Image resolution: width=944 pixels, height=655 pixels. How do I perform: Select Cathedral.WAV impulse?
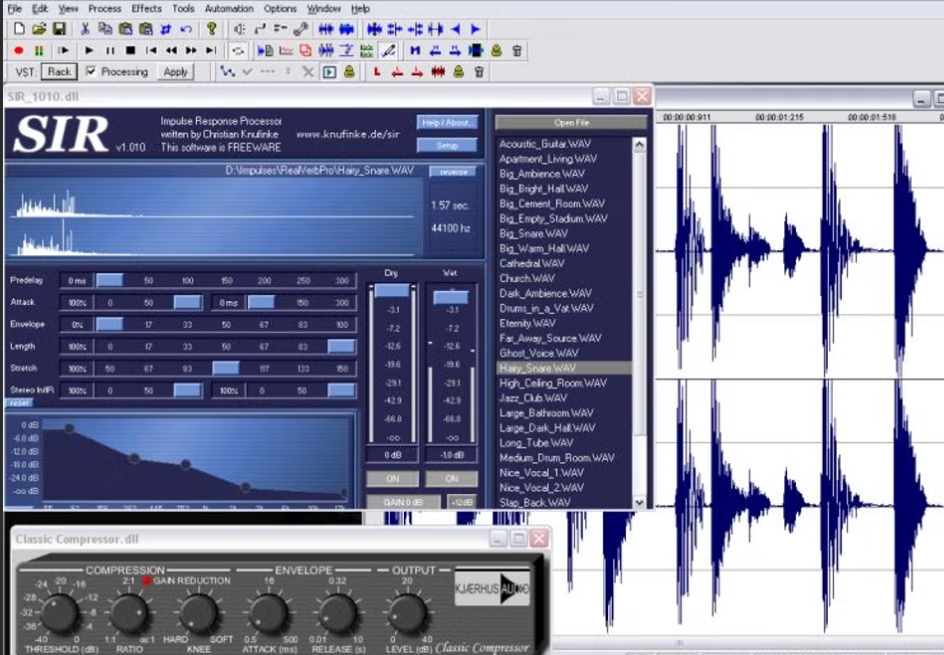pyautogui.click(x=532, y=263)
